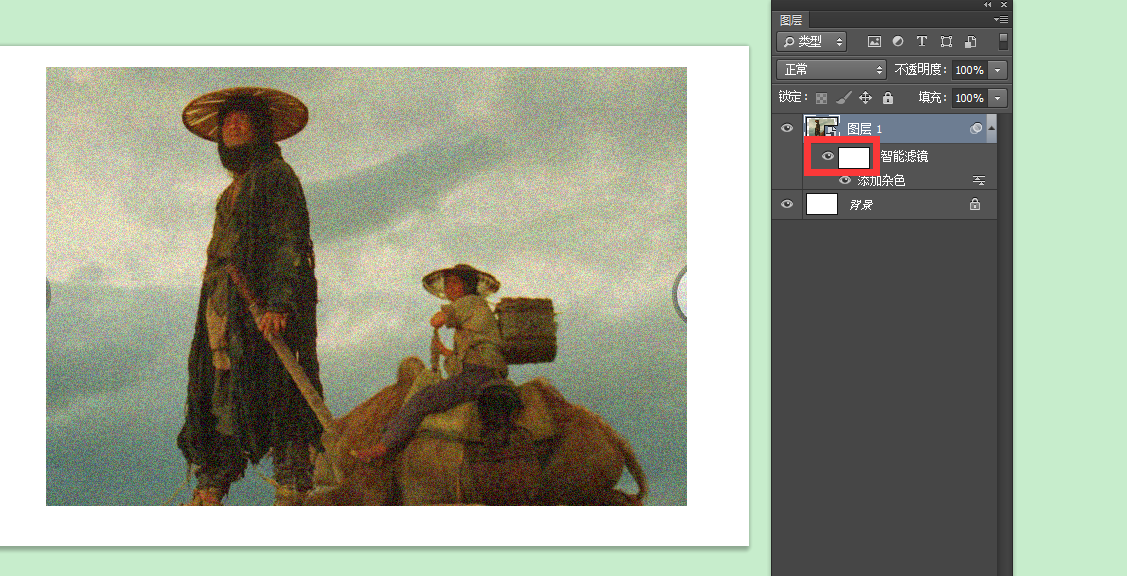Click the smart filter indicator icon on 图层 1

tap(975, 129)
